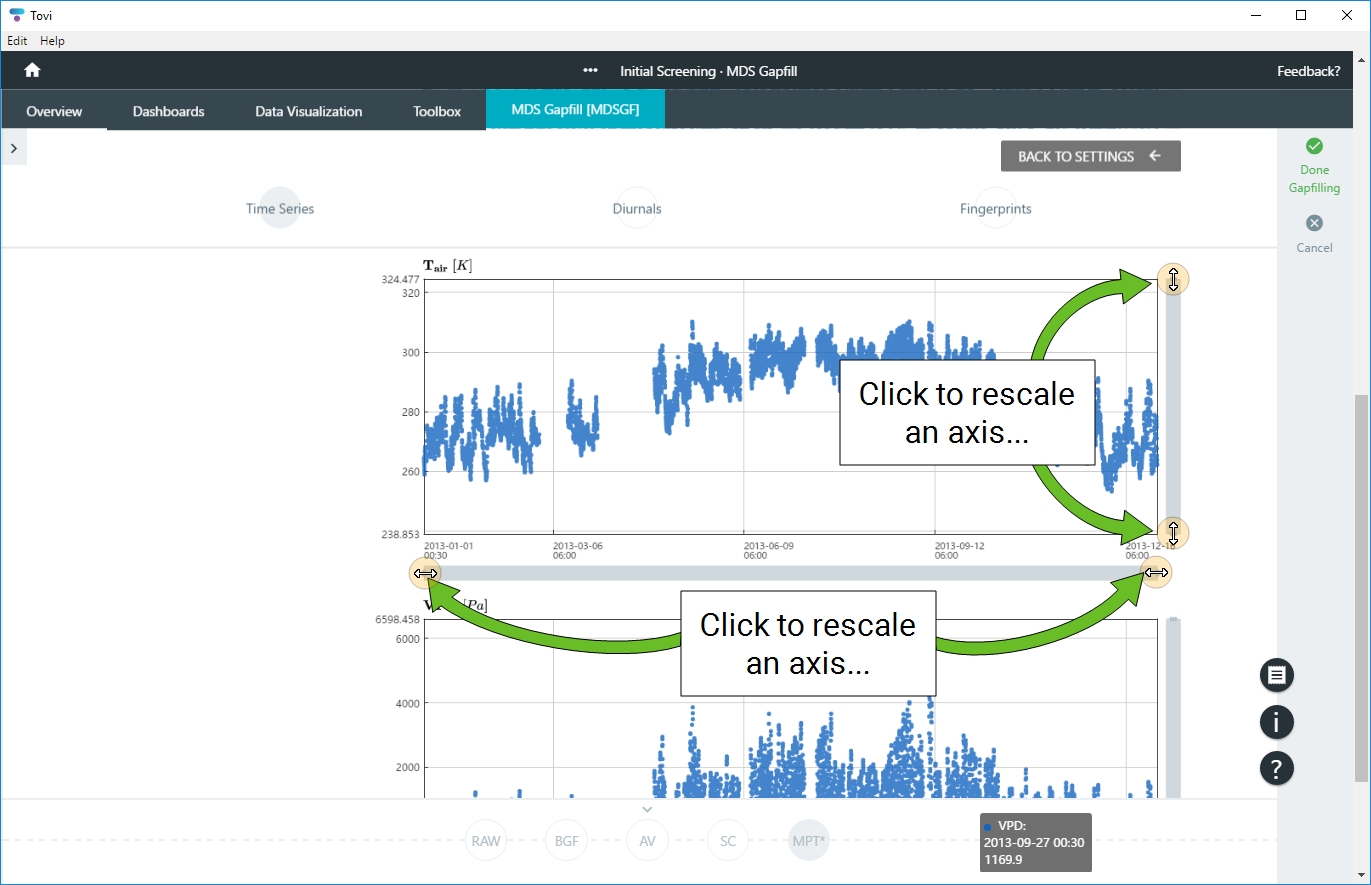Open the three-dot options menu in header
Screen dimensions: 1371x885
click(590, 71)
